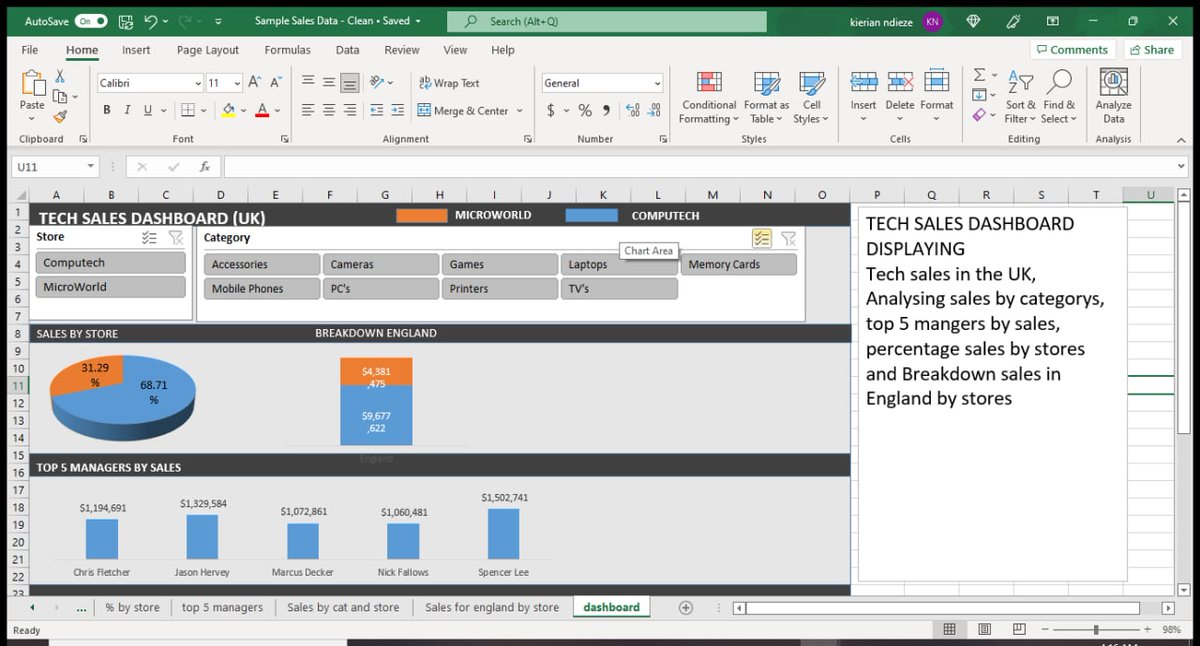Filter by MicroWorld in Store slicer
The height and width of the screenshot is (646, 1200).
pyautogui.click(x=111, y=287)
